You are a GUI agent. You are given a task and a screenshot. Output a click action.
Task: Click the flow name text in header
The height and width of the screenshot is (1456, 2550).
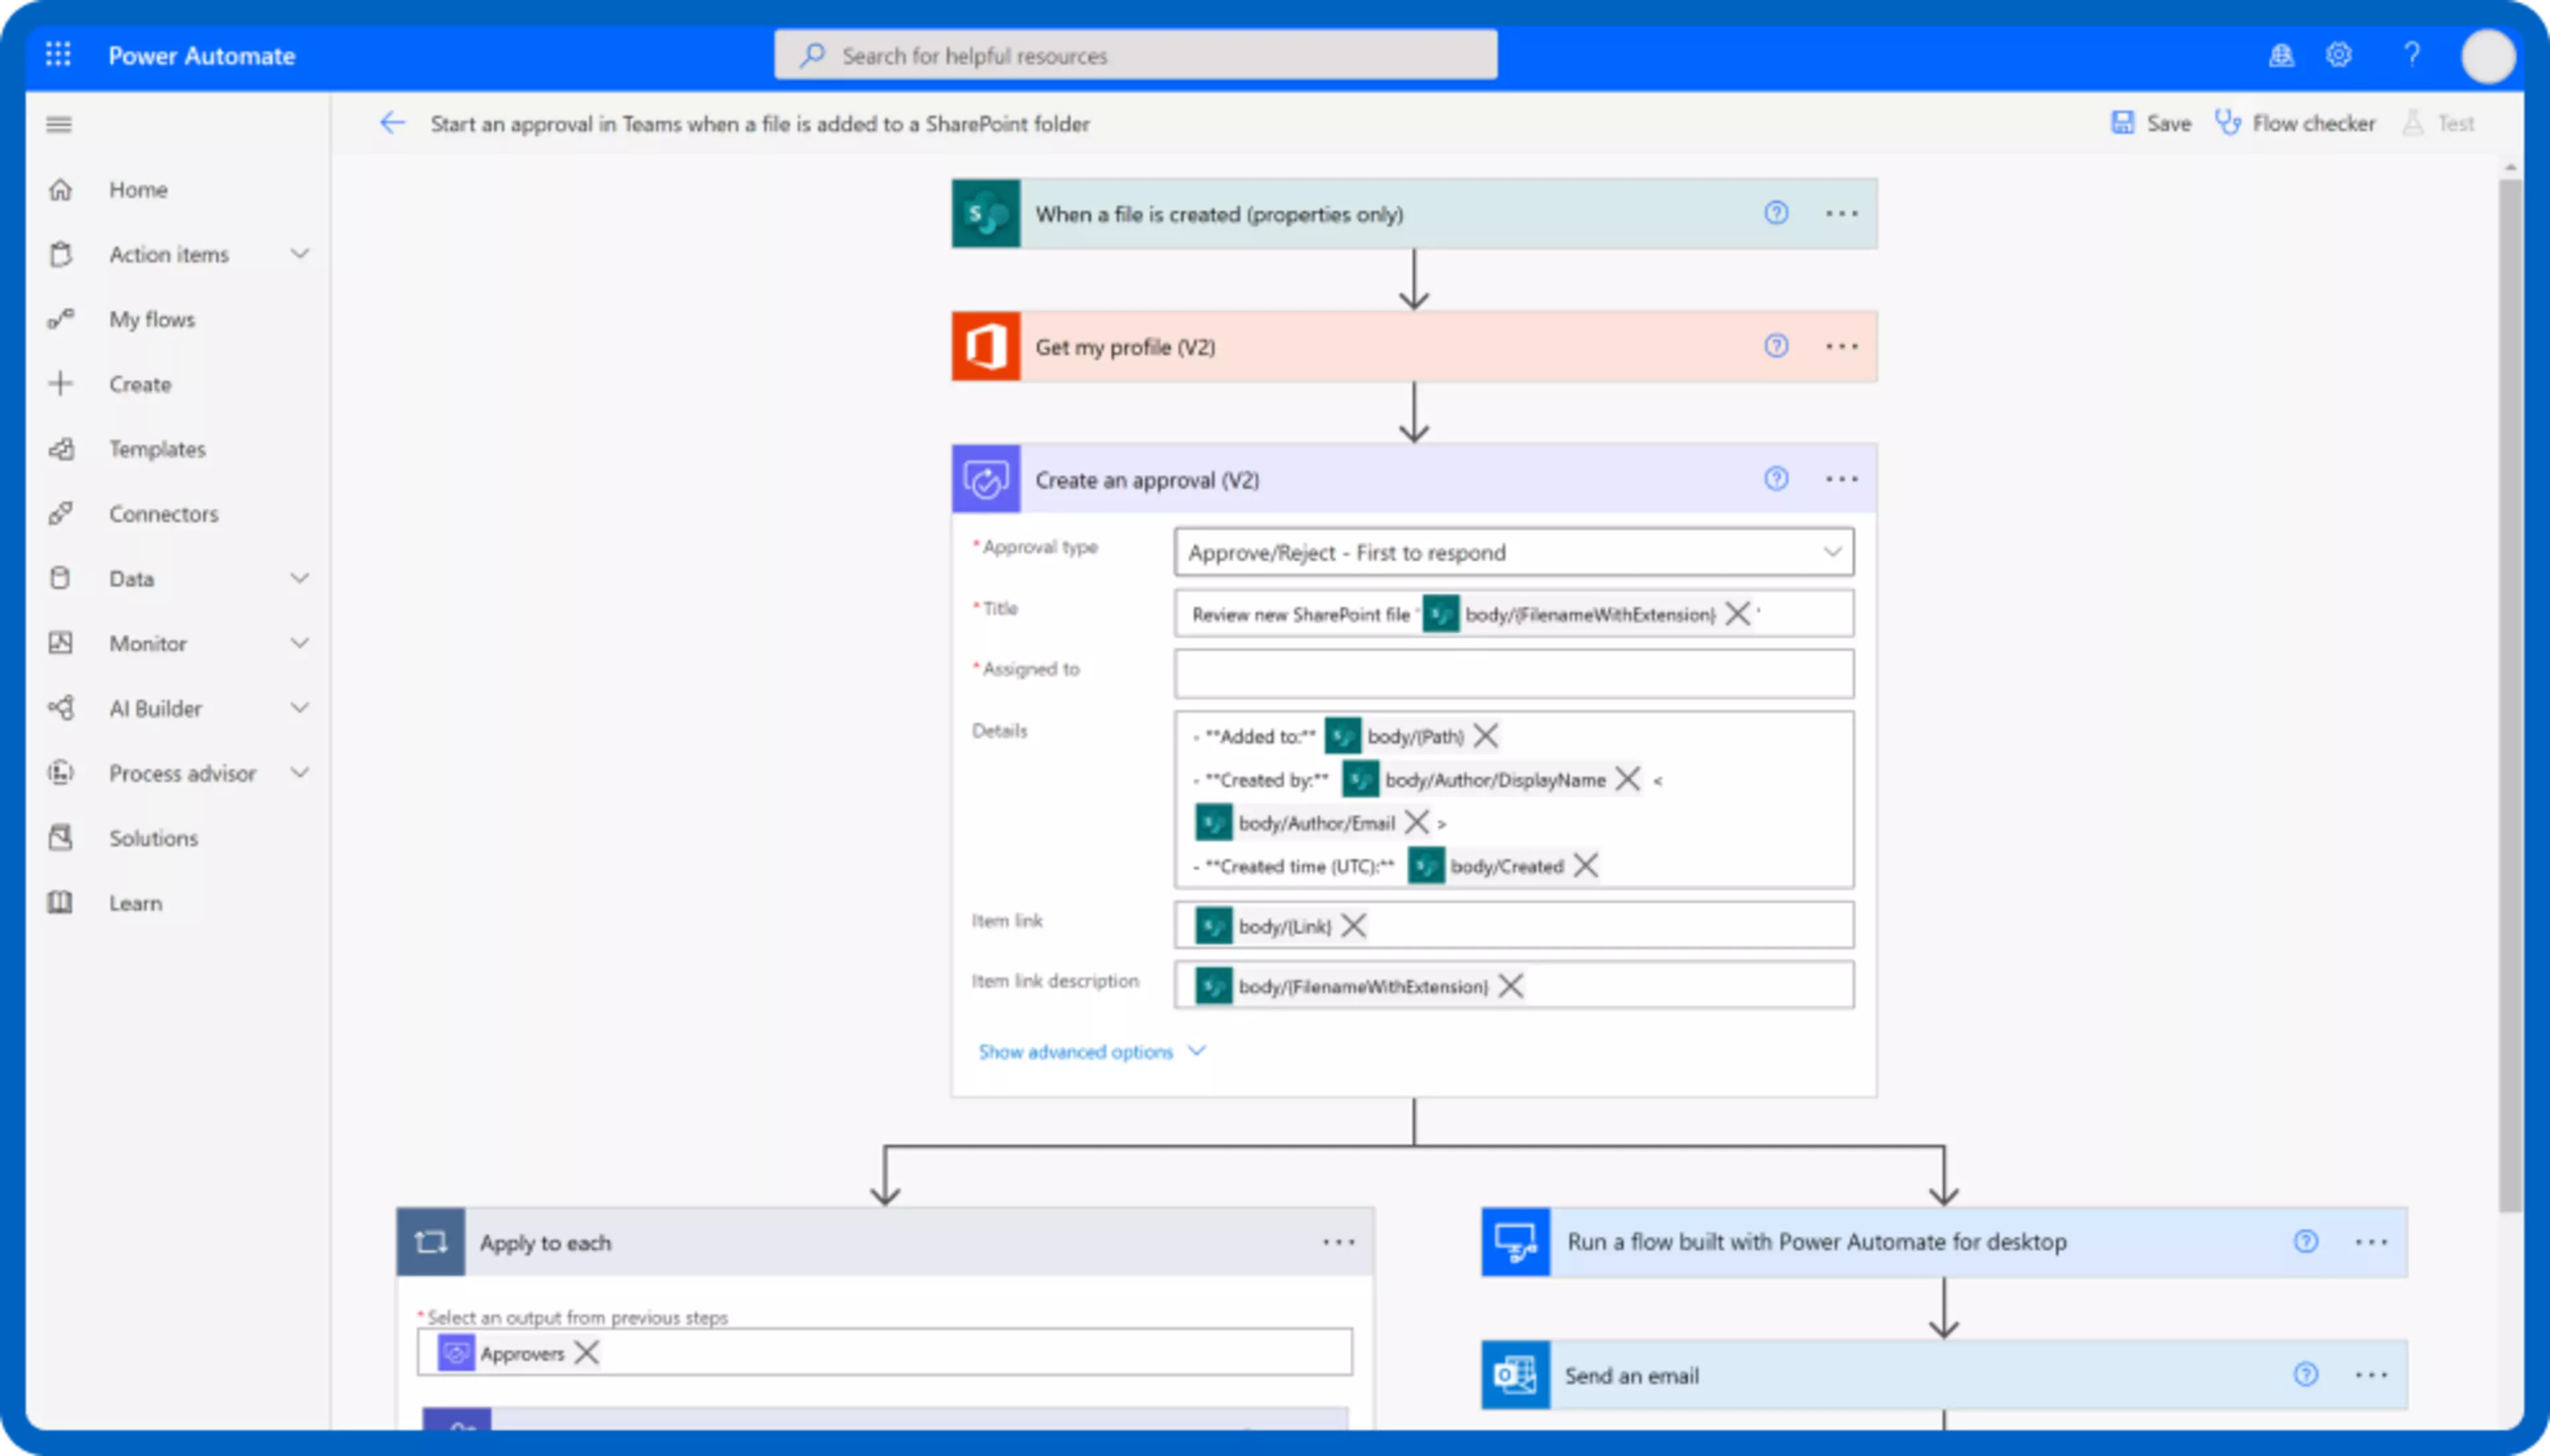point(759,124)
